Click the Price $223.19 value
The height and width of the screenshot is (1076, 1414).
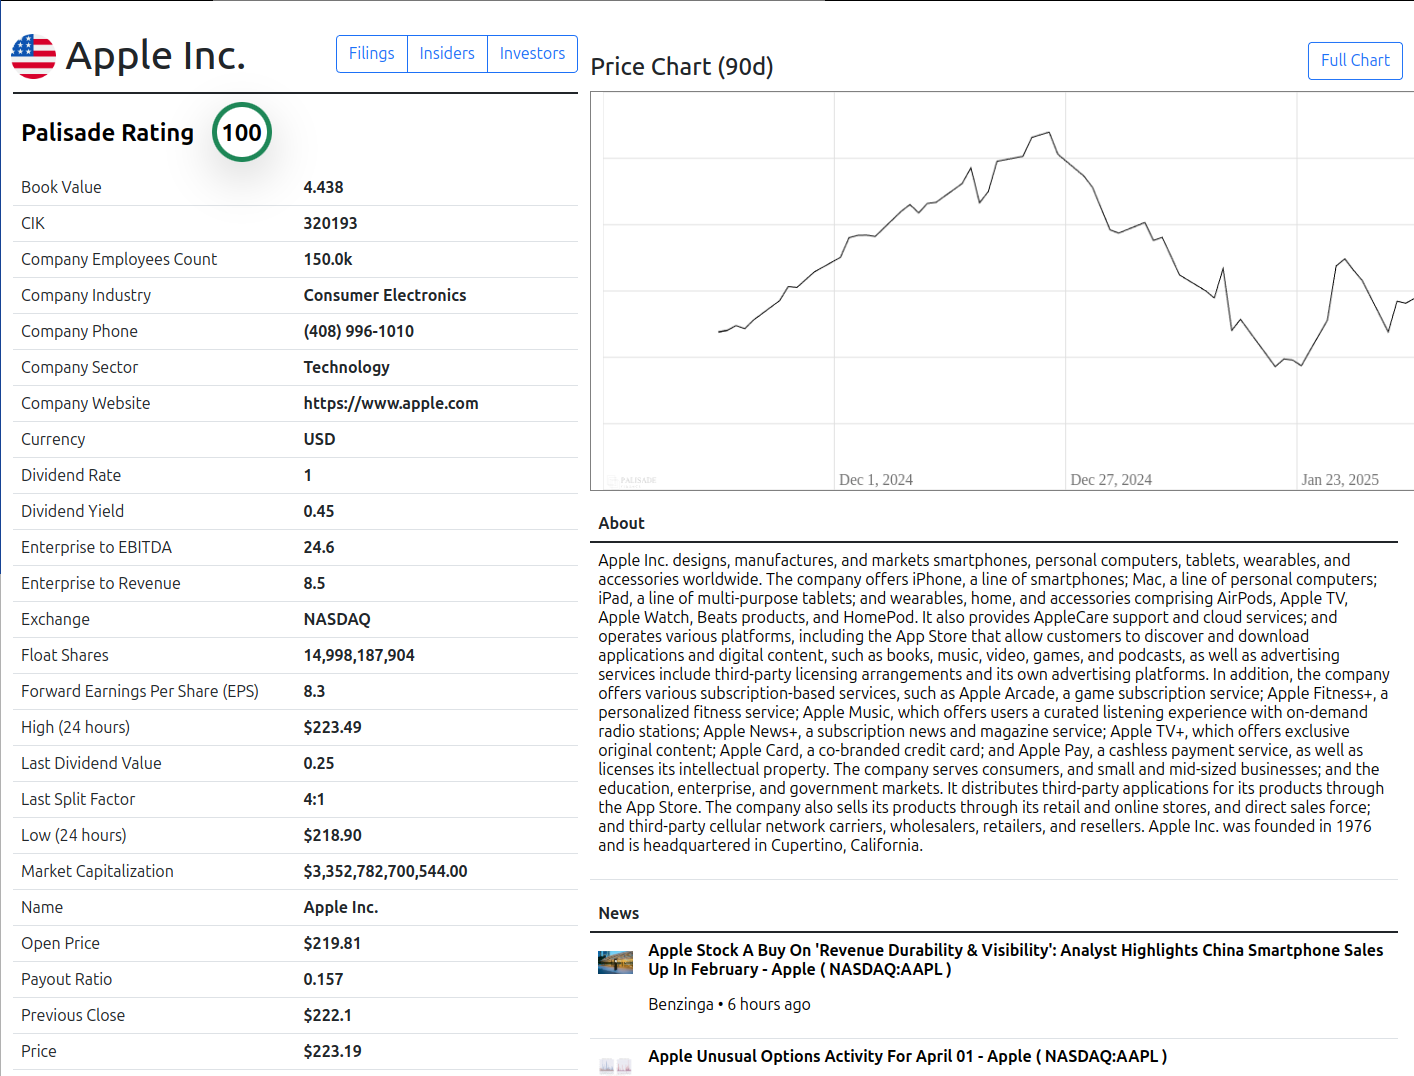coord(332,1051)
